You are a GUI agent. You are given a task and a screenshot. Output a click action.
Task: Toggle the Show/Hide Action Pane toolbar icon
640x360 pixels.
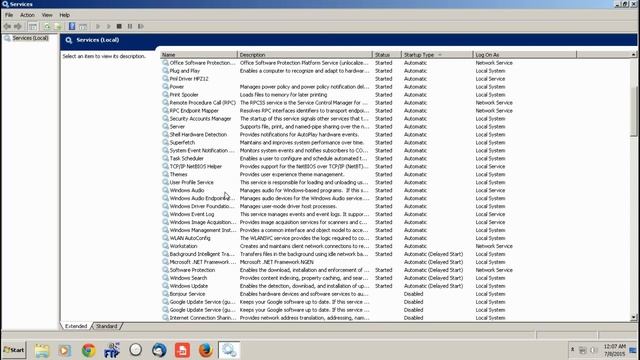click(x=83, y=27)
